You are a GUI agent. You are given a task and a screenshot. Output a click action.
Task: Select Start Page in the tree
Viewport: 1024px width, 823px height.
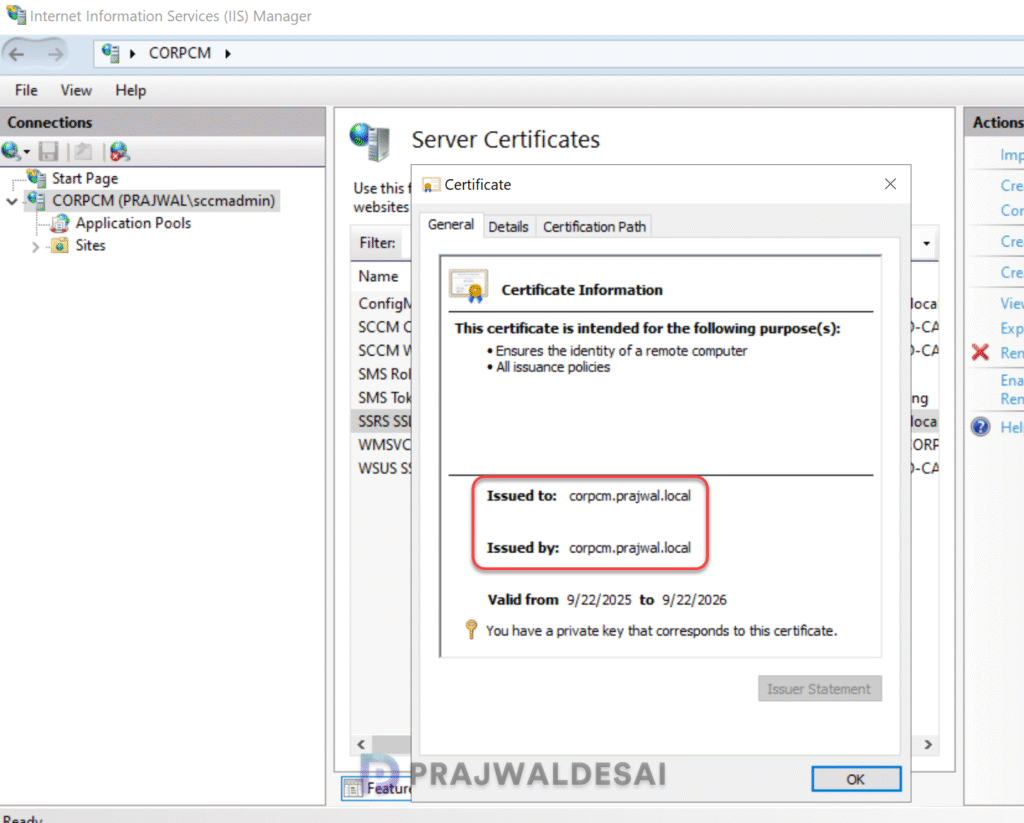[x=85, y=178]
